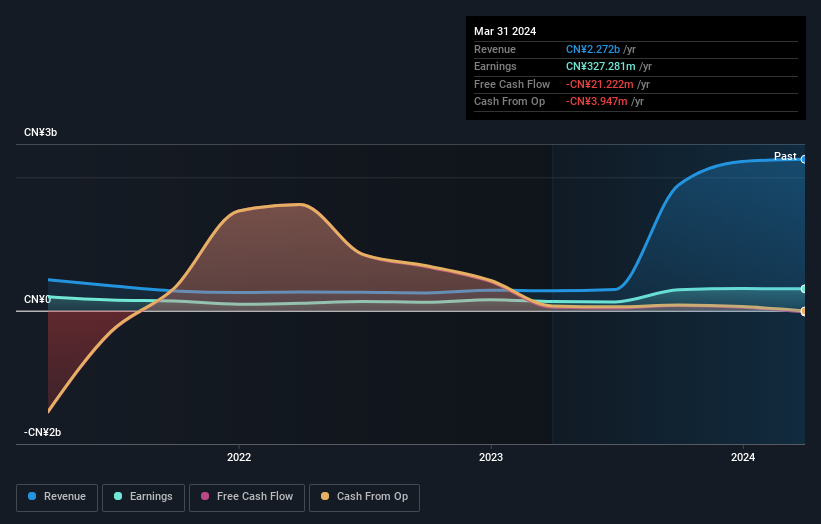Click the Cash From Op label in tooltip
This screenshot has width=821, height=524.
tap(509, 102)
